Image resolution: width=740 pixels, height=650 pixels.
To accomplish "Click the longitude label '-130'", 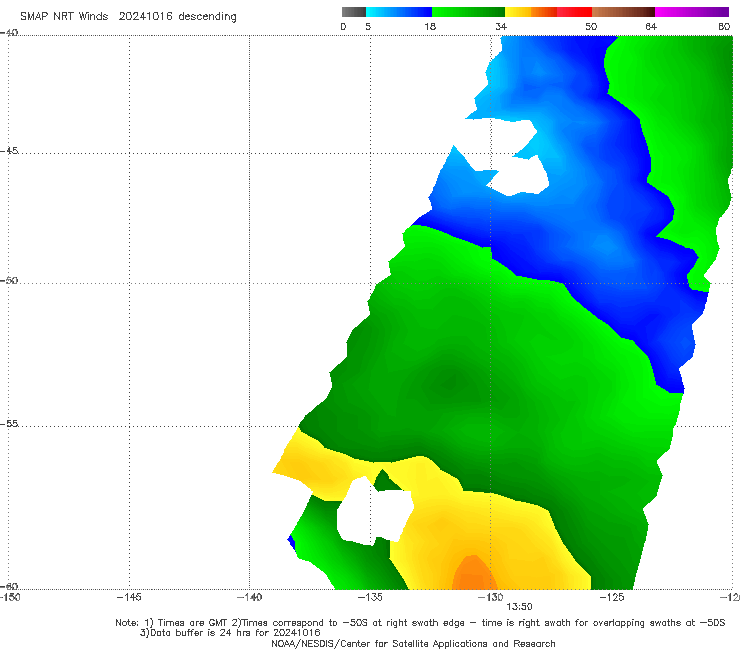I will [491, 597].
